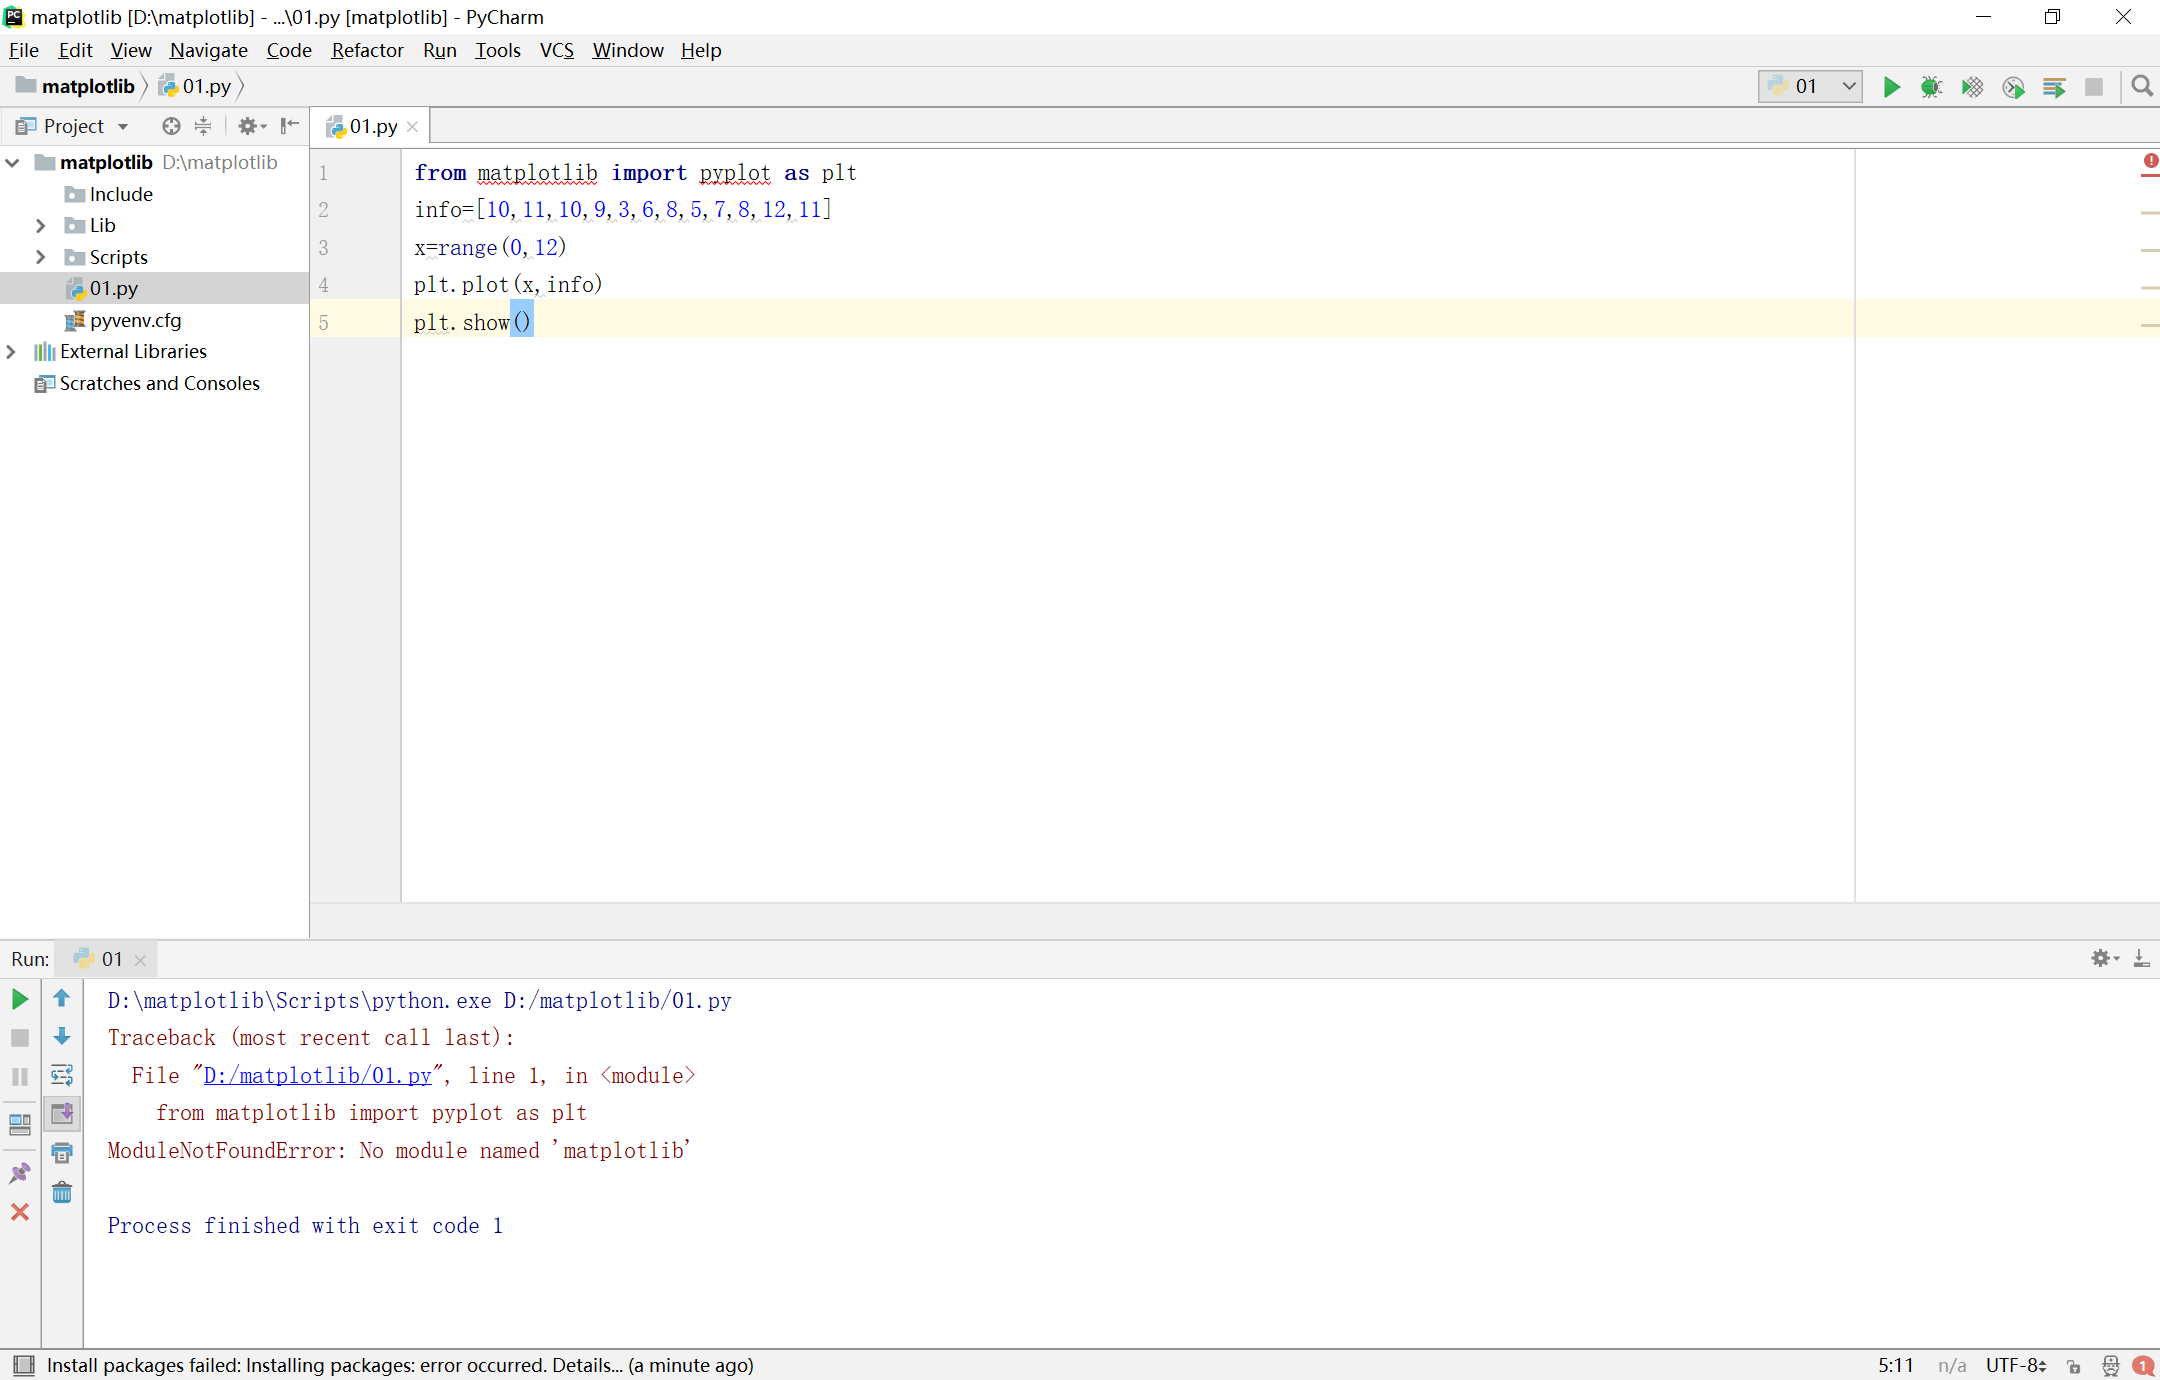
Task: Go down the stack trace arrow
Action: coord(62,1036)
